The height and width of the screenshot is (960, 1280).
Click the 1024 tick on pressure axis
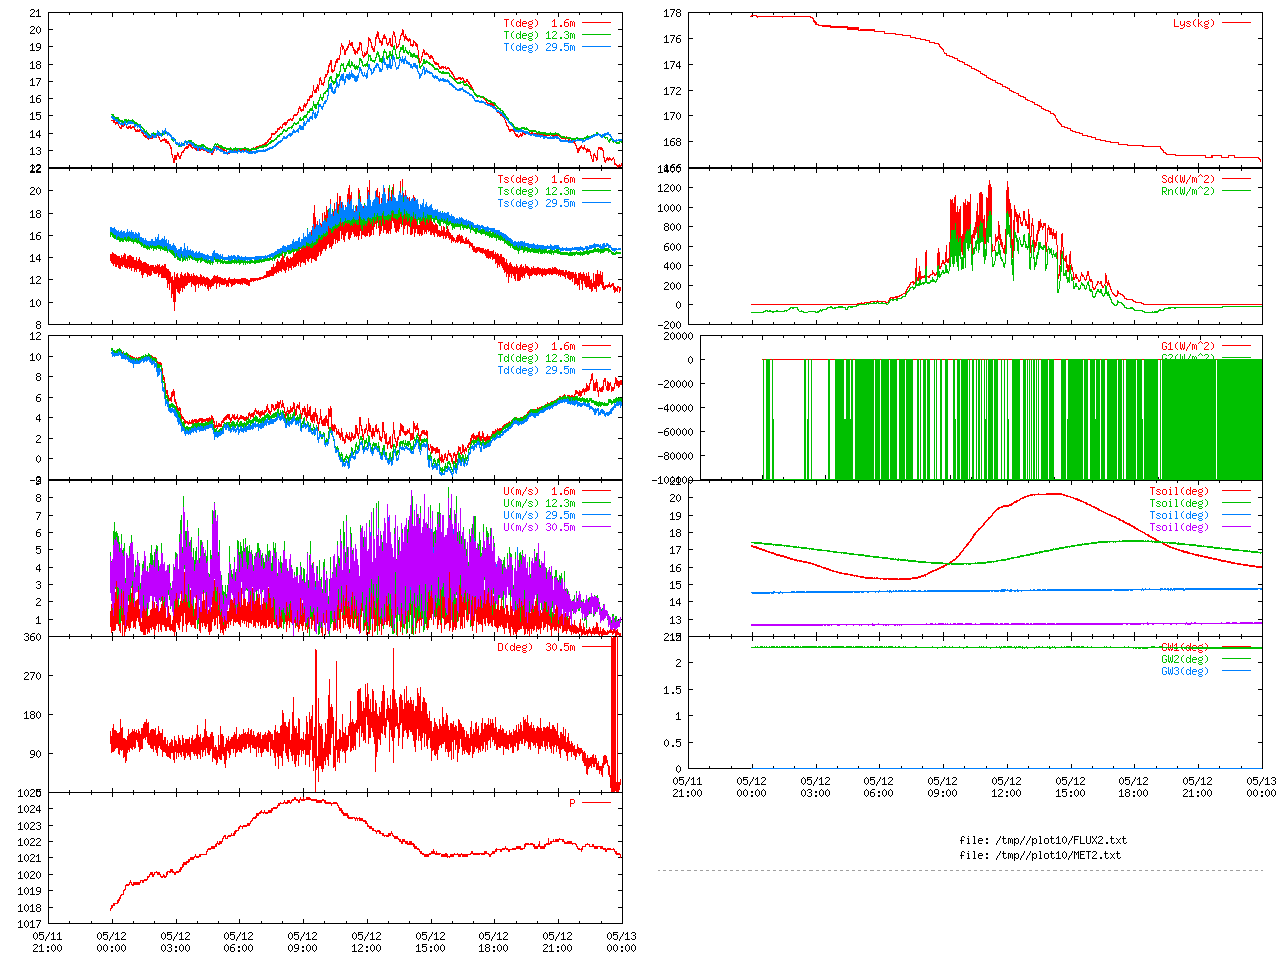coord(29,809)
